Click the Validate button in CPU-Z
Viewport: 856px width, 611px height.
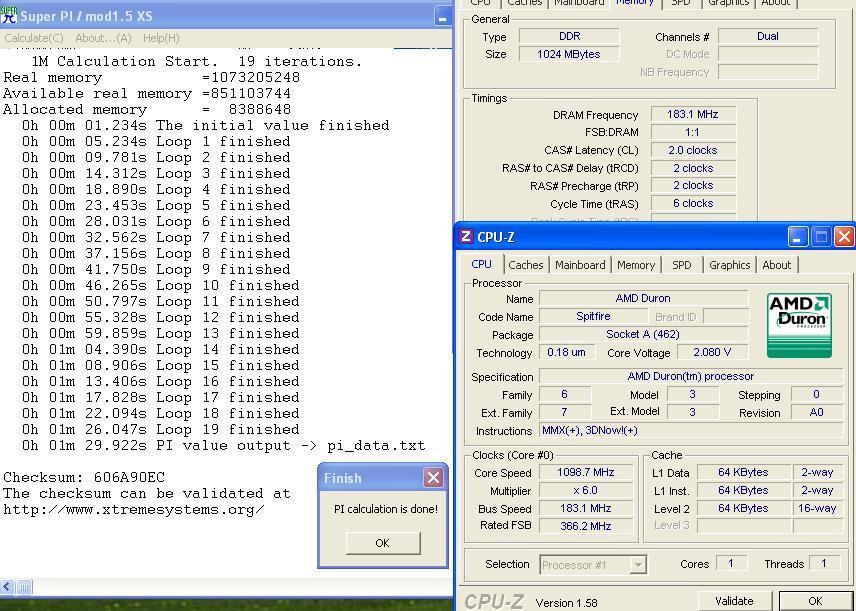pyautogui.click(x=734, y=601)
